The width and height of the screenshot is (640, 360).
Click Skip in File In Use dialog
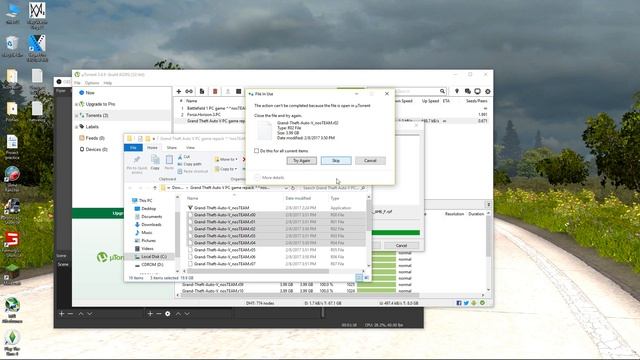click(336, 160)
